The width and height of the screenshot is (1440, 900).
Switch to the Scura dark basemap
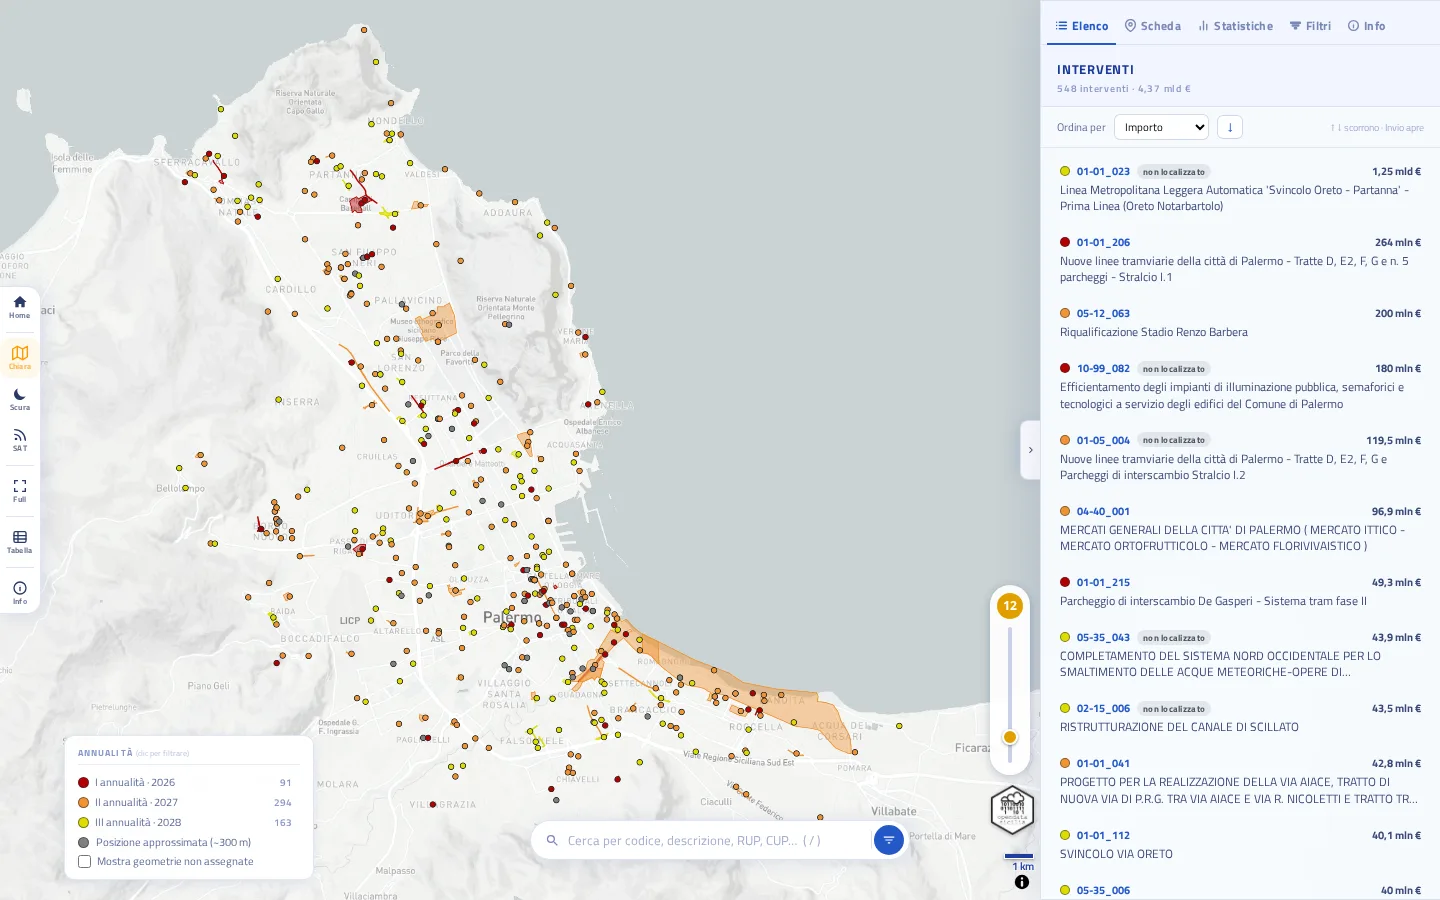[20, 399]
